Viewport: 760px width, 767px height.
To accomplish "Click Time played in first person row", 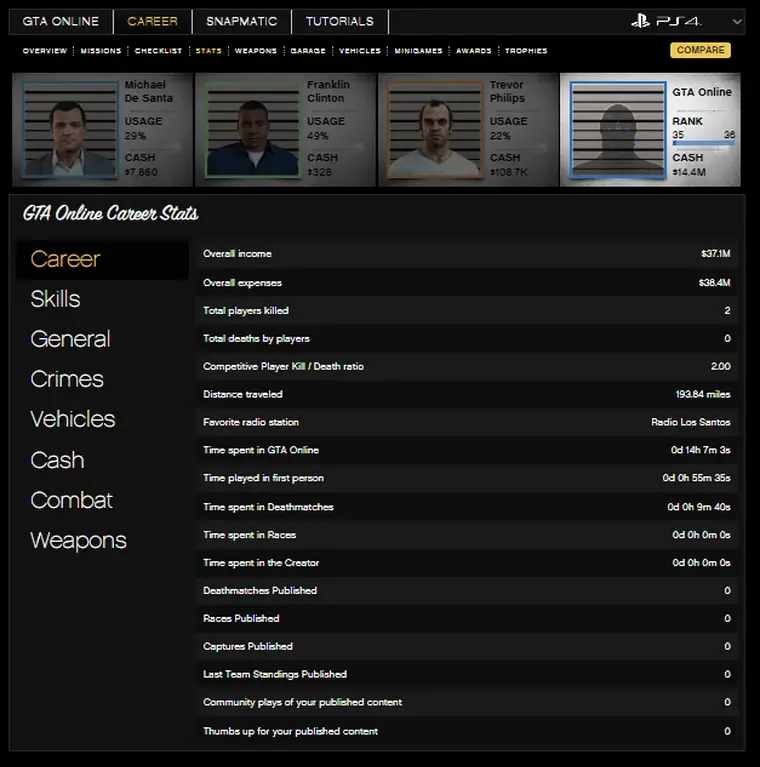I will pyautogui.click(x=467, y=478).
